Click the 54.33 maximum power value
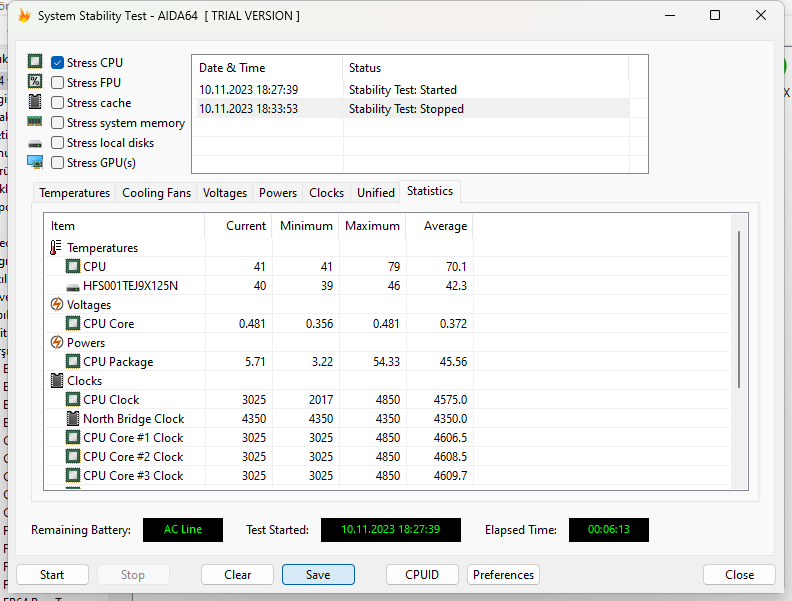This screenshot has width=792, height=601. tap(386, 362)
